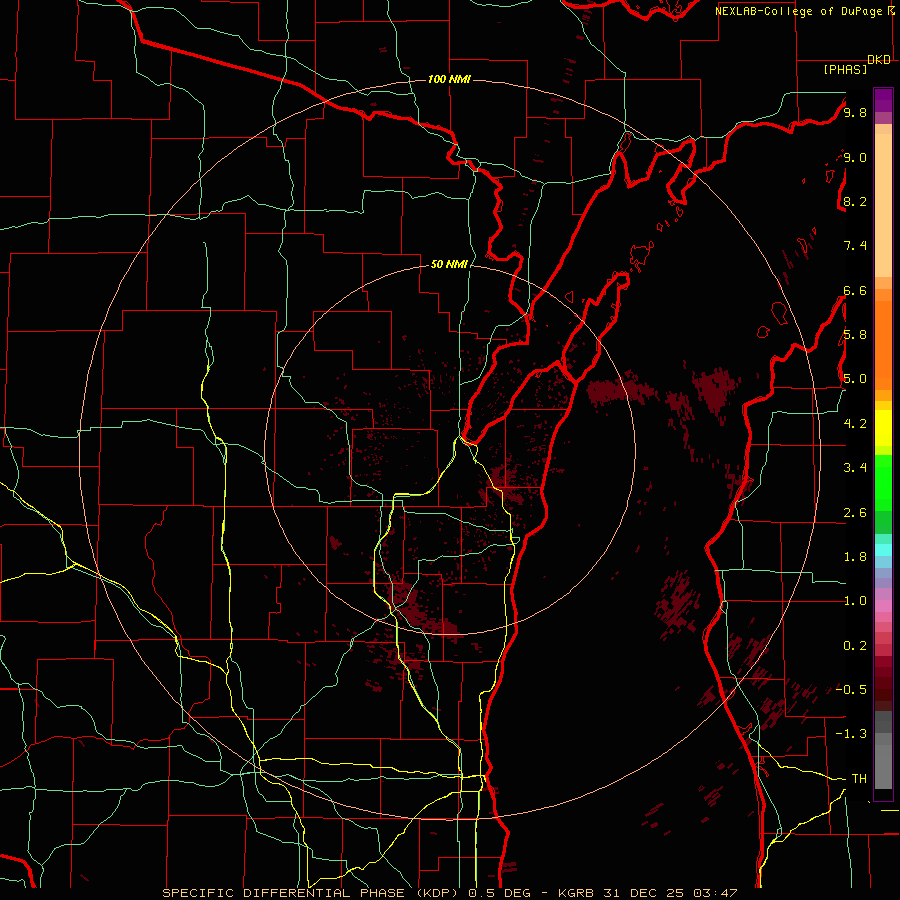Click the 8.2 scale value
The width and height of the screenshot is (900, 900).
pos(855,201)
